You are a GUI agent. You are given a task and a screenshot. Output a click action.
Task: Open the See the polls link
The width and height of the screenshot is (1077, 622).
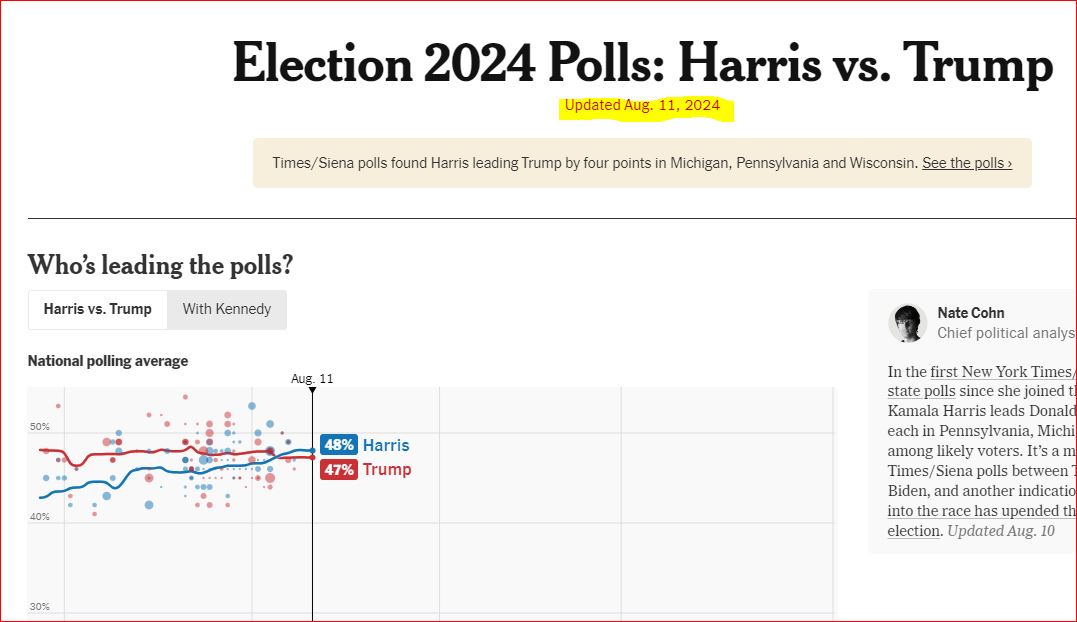click(966, 163)
